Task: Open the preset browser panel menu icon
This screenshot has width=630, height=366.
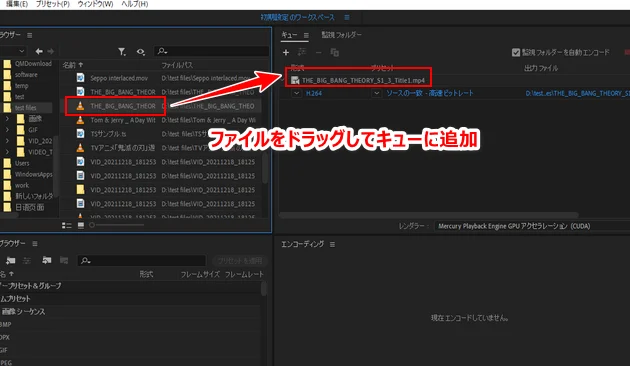Action: point(35,243)
